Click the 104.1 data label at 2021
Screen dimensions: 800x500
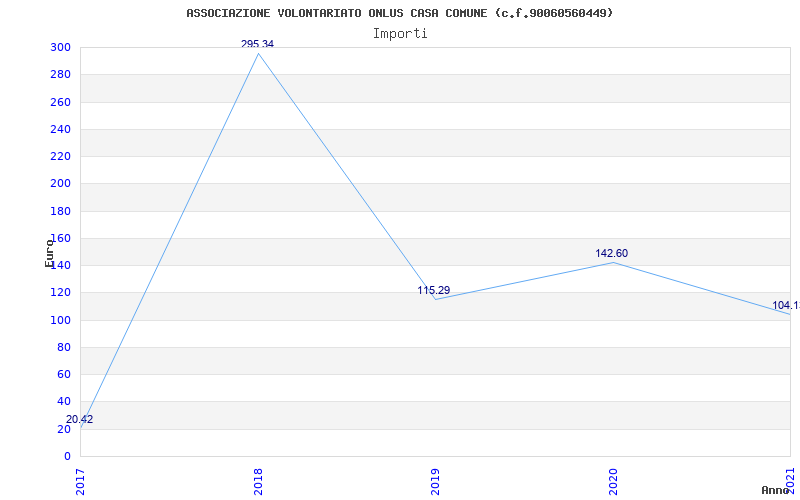(x=786, y=306)
